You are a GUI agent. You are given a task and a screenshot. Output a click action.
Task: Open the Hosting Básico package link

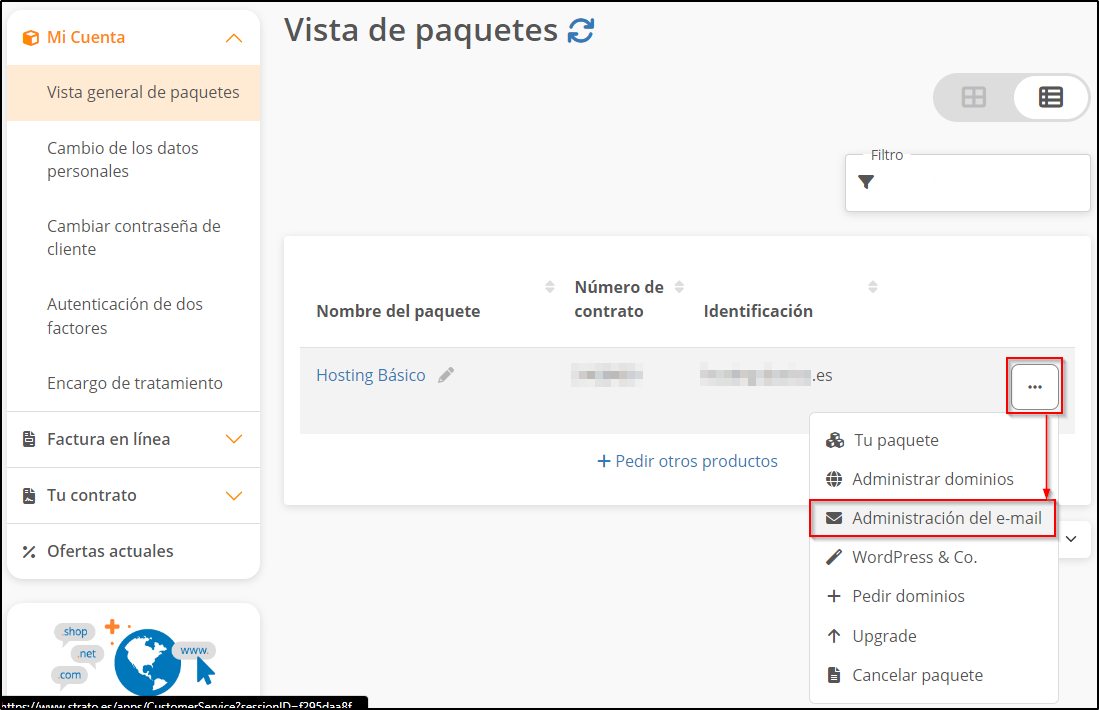(370, 375)
